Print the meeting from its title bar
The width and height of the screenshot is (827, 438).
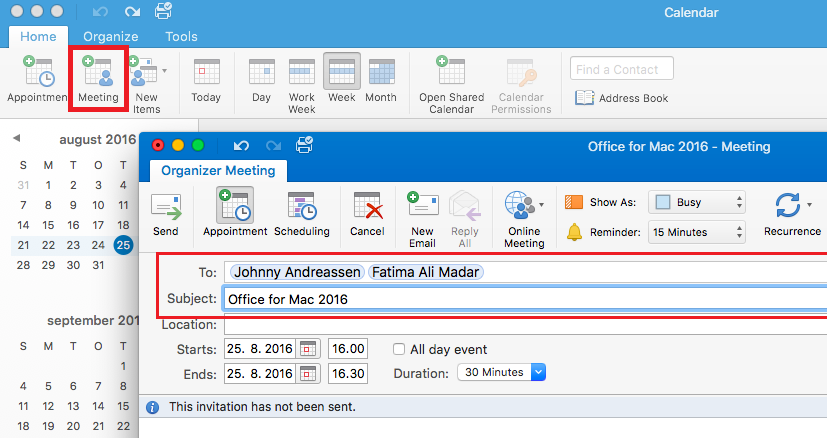click(x=304, y=145)
